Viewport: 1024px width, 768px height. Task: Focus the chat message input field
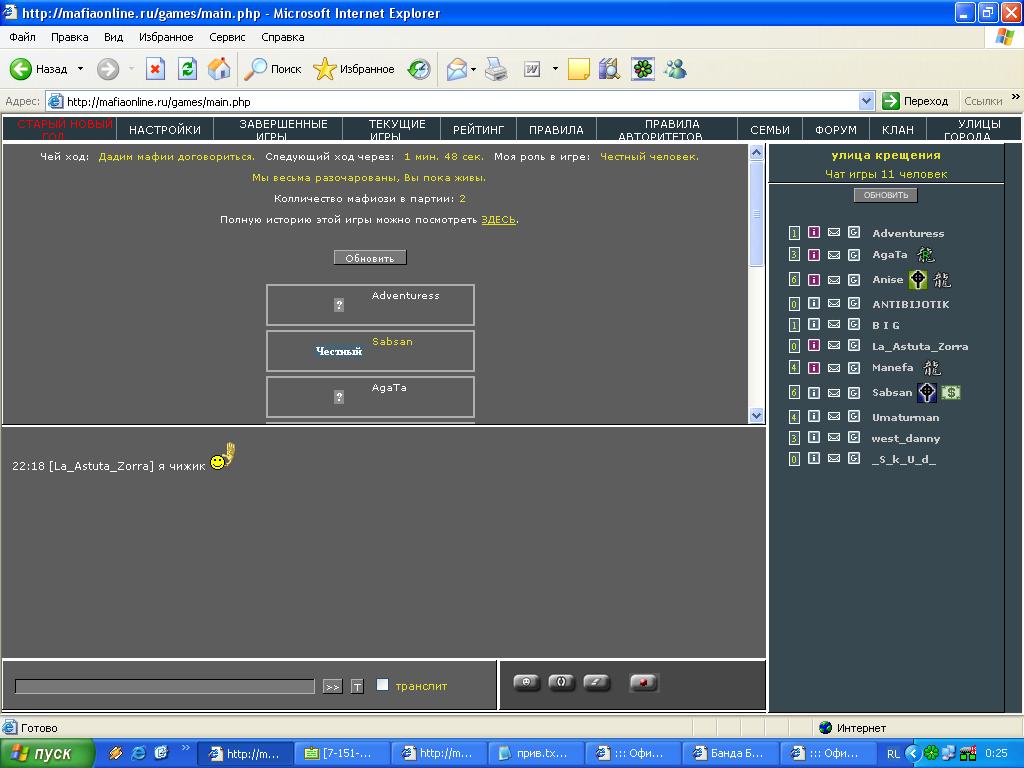coord(165,686)
